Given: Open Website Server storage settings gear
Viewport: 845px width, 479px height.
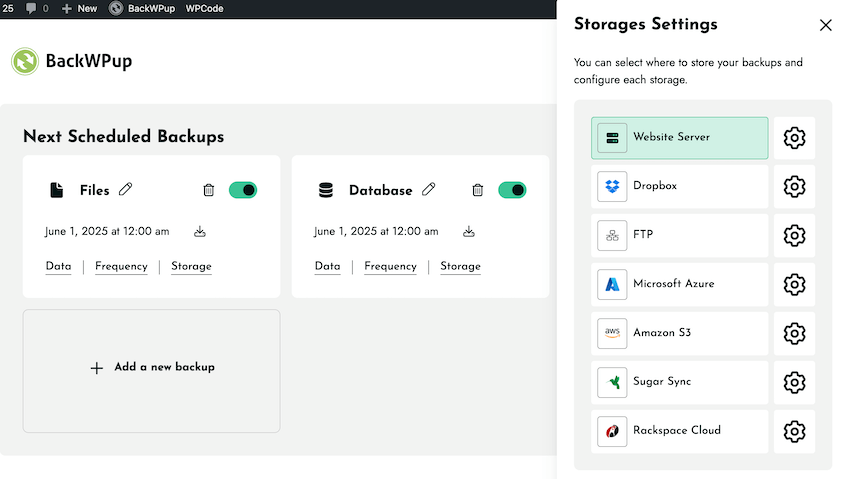Looking at the screenshot, I should (x=794, y=138).
